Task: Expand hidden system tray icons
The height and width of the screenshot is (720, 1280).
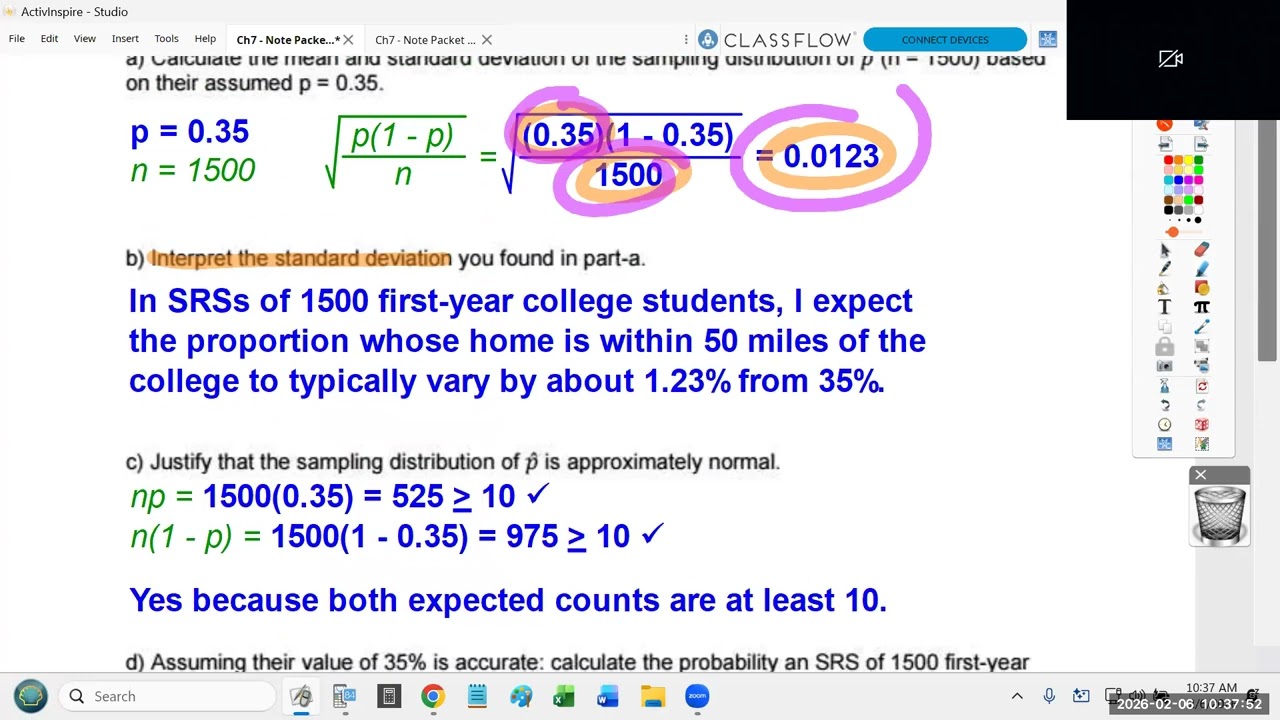Action: pos(1017,696)
